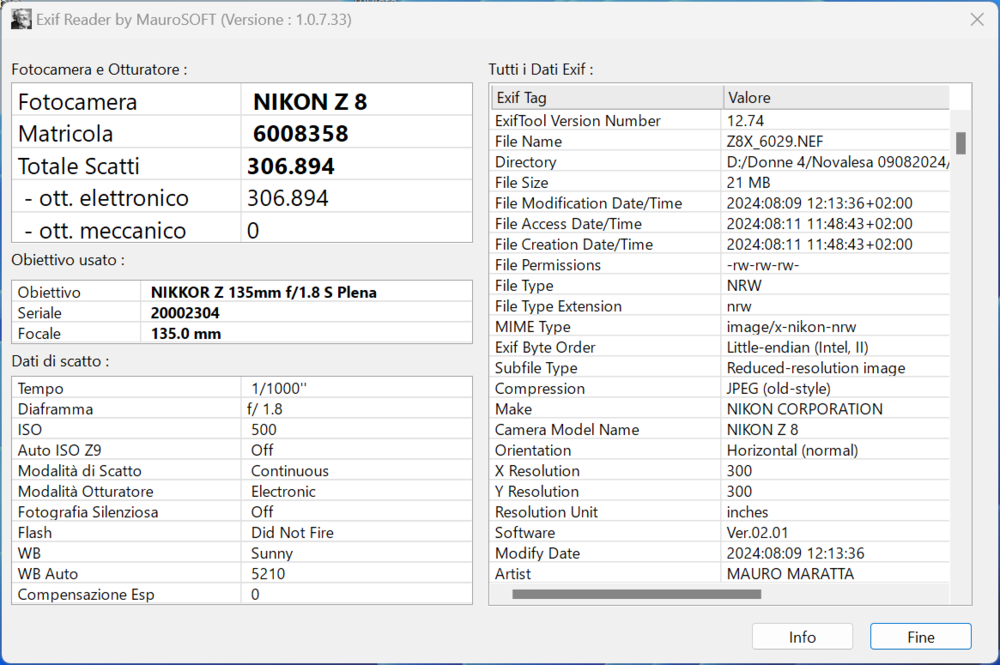This screenshot has width=1000, height=665.
Task: Select the Y Resolution row
Action: 721,492
